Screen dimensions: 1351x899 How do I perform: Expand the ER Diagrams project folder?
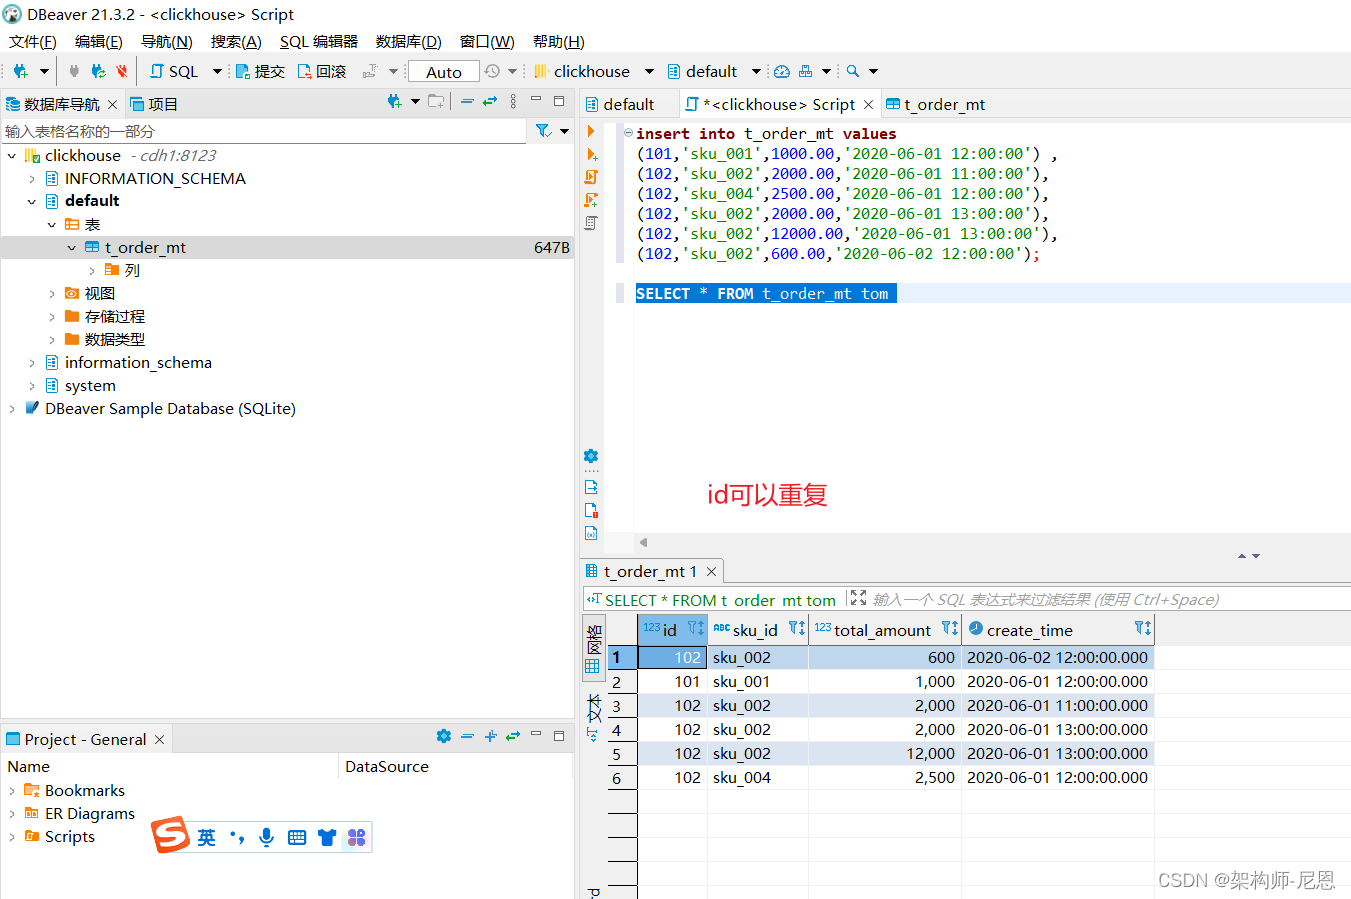(x=12, y=814)
